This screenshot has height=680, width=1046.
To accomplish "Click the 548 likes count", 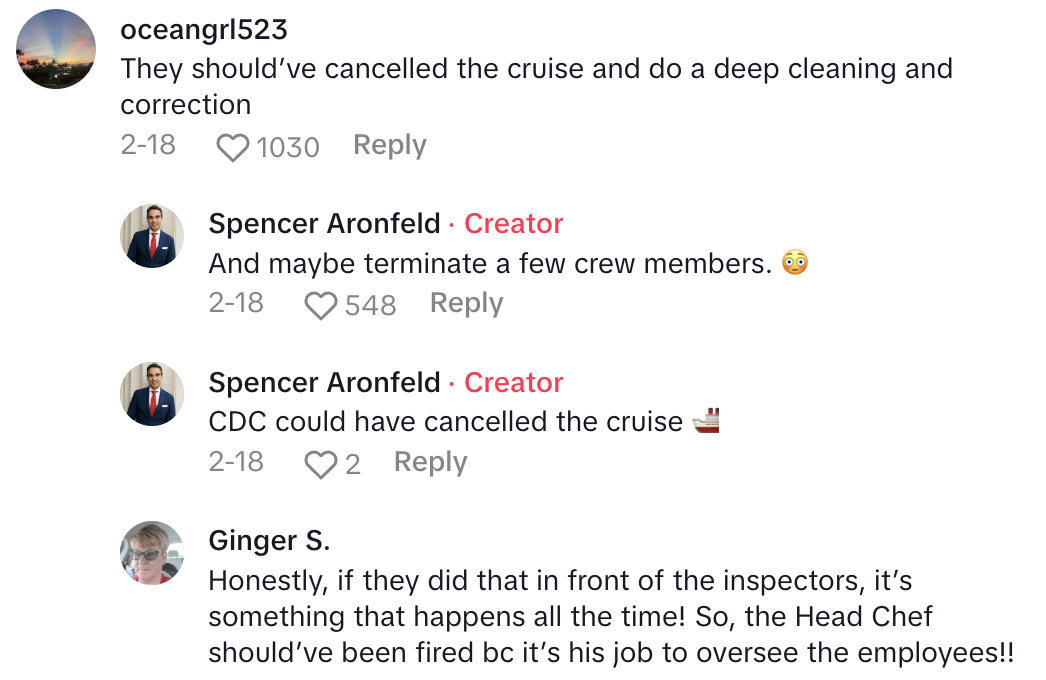I will pyautogui.click(x=370, y=306).
